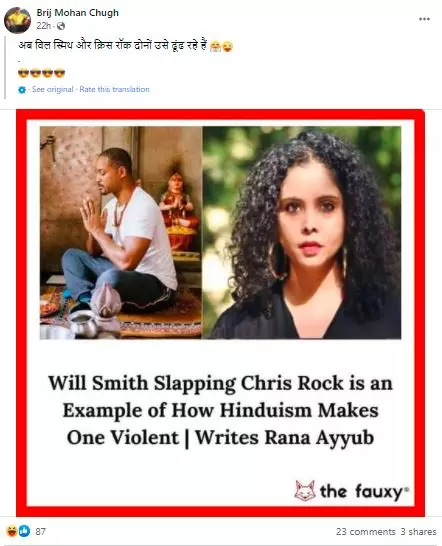This screenshot has height=546, width=442.
Task: Click the fauxy fox logo icon
Action: click(x=305, y=490)
